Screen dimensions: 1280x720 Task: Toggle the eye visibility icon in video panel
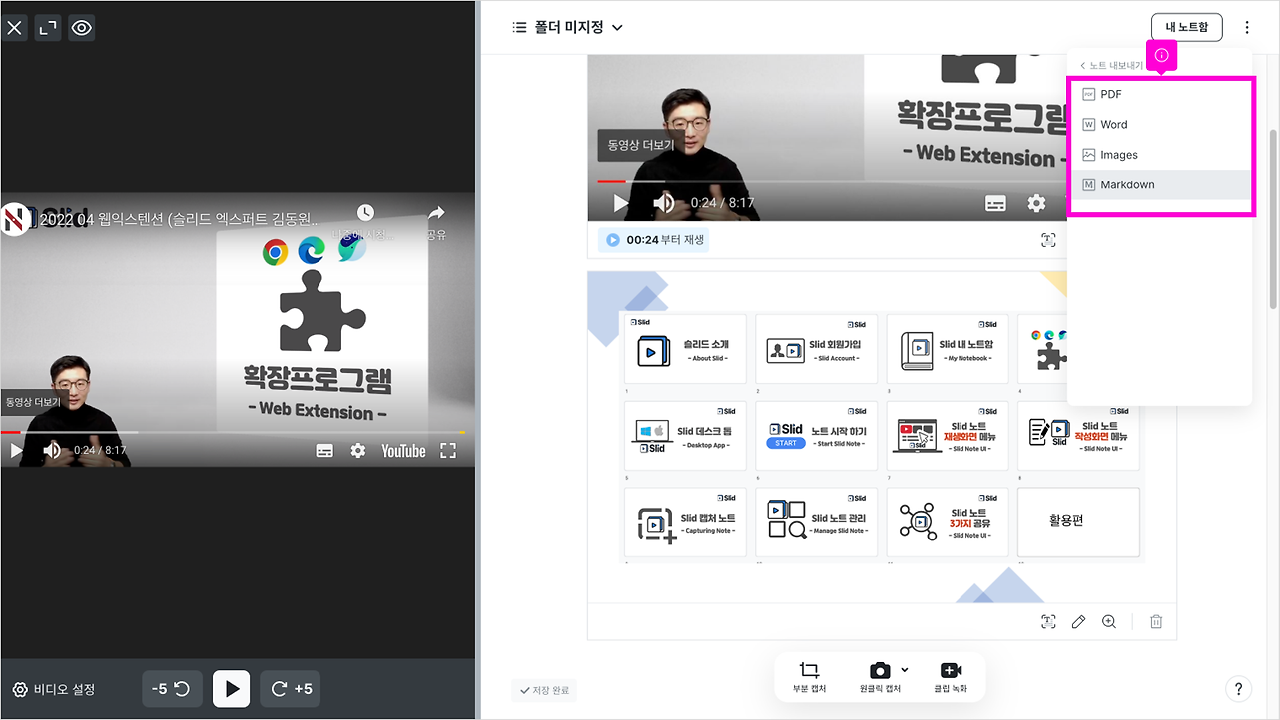[x=81, y=27]
